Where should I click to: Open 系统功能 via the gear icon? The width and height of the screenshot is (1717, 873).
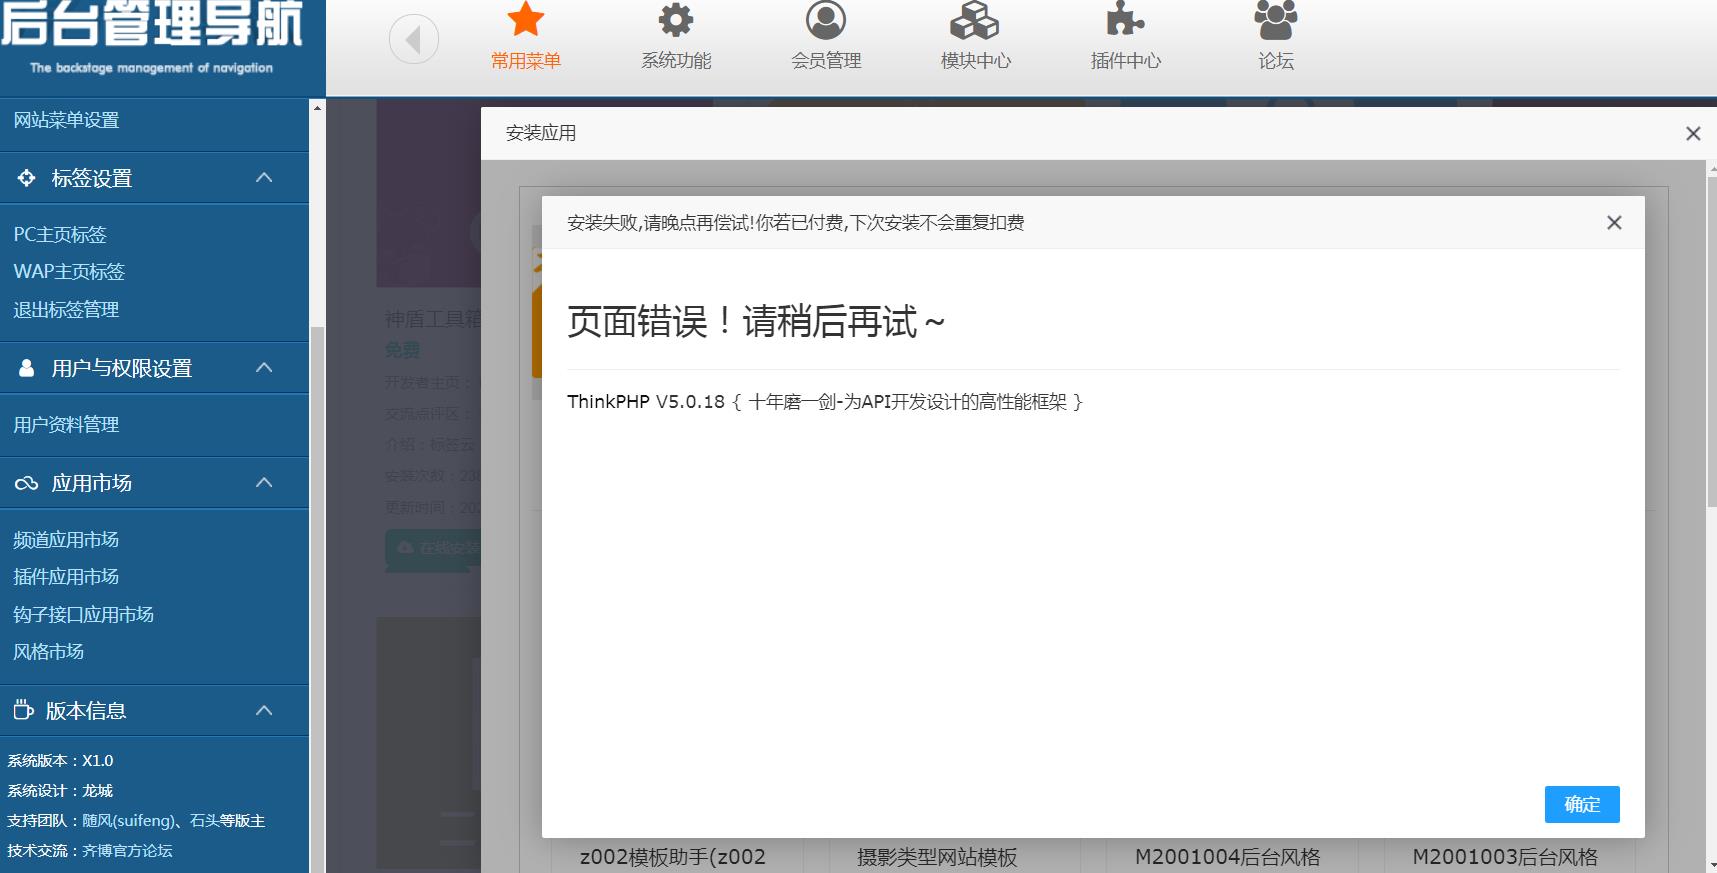pyautogui.click(x=675, y=20)
